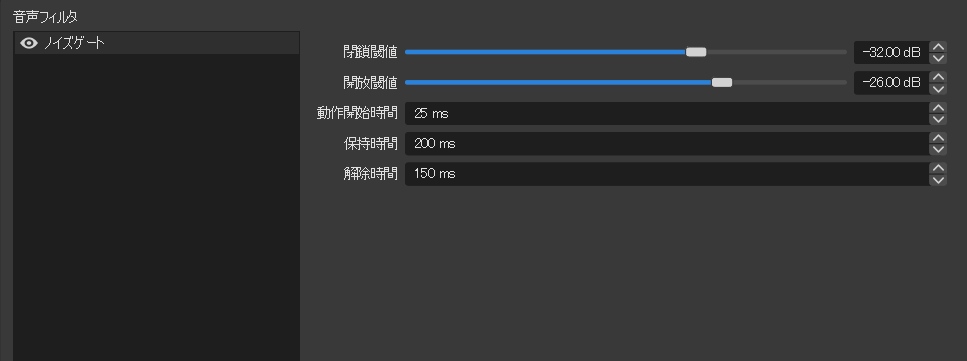Click the -32.00 dB value field

892,52
